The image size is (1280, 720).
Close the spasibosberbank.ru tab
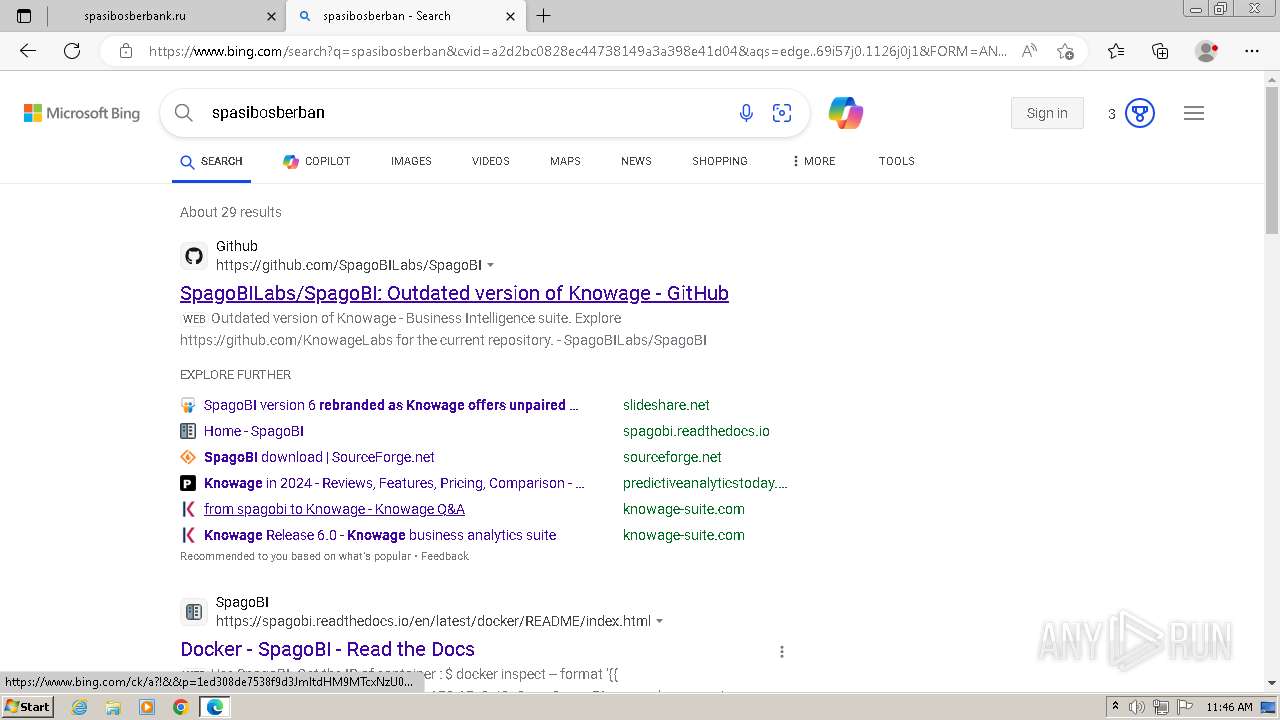[x=272, y=16]
